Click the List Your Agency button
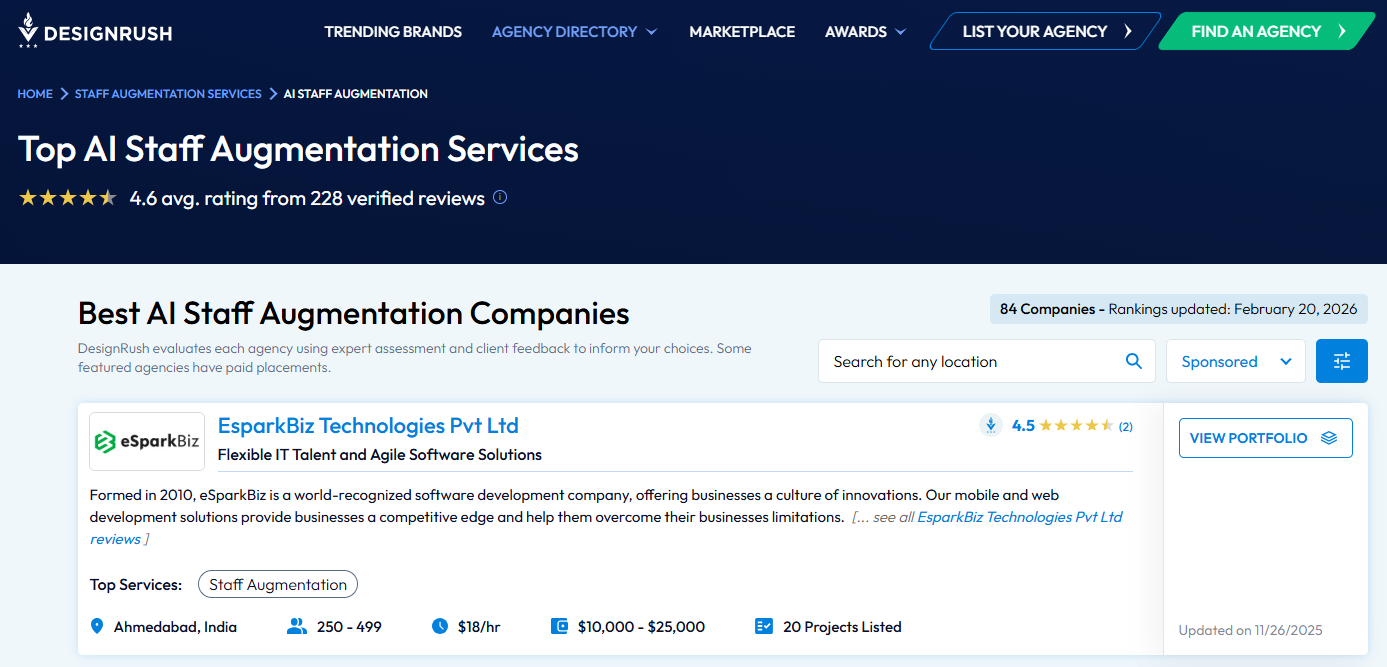This screenshot has width=1387, height=667. [x=1046, y=31]
